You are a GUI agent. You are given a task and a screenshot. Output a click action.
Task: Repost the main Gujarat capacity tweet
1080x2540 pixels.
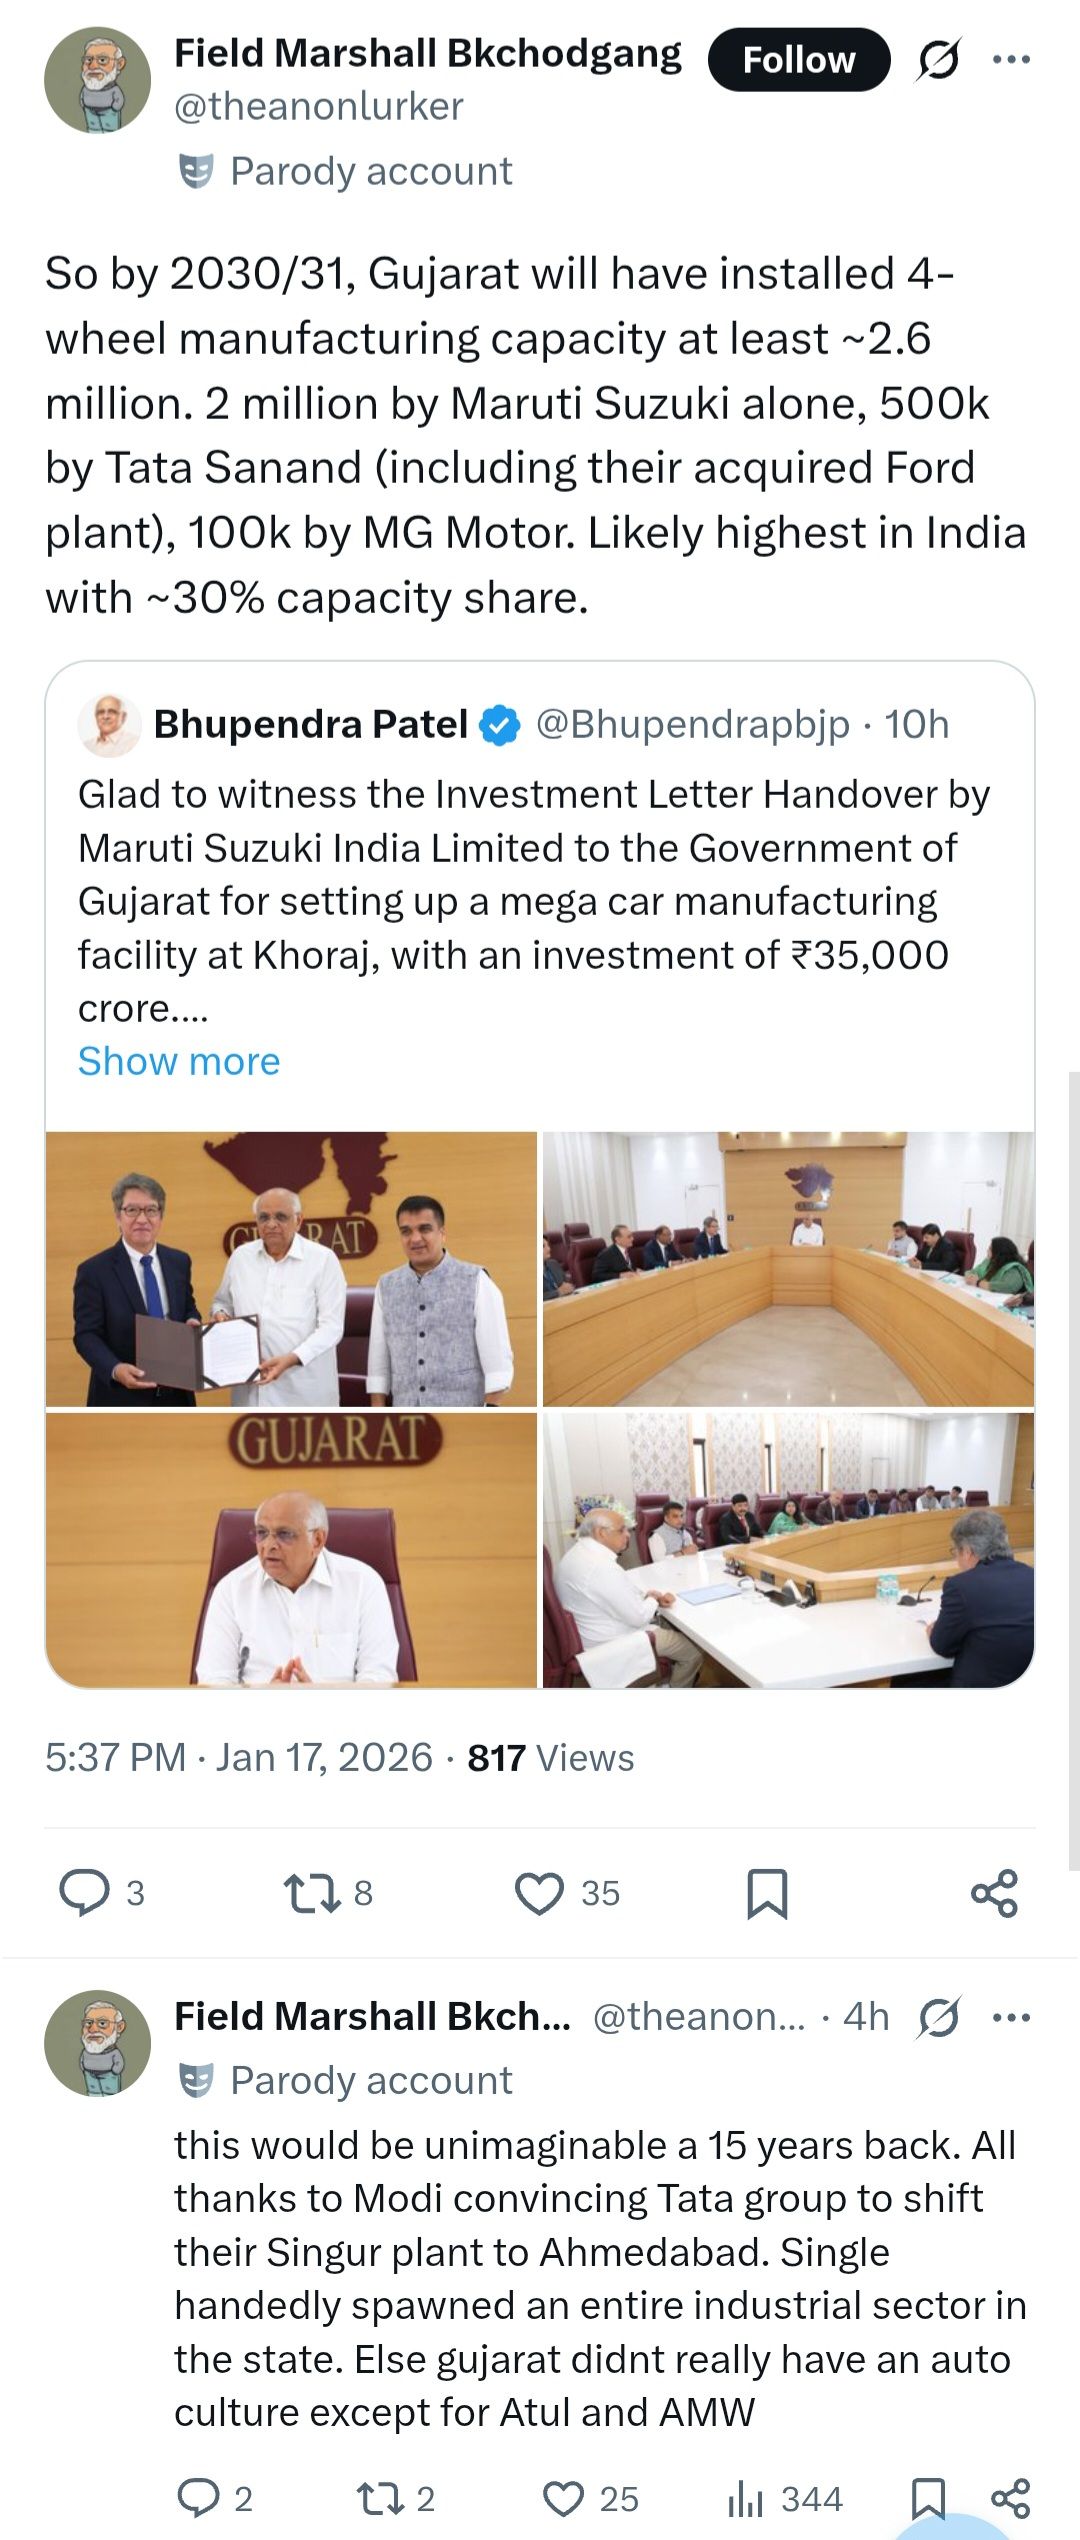pos(313,1892)
